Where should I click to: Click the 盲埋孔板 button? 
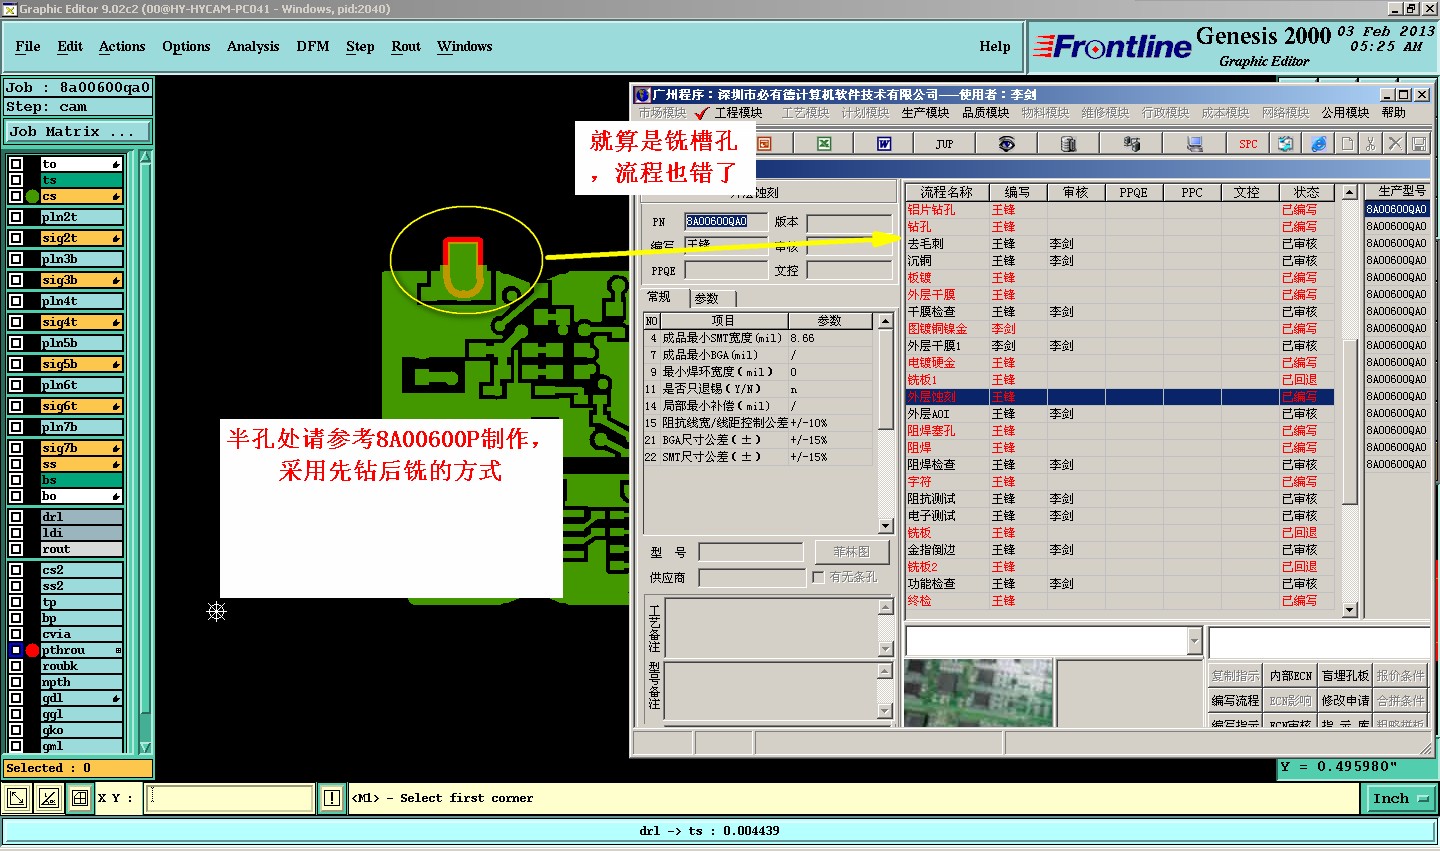1345,675
